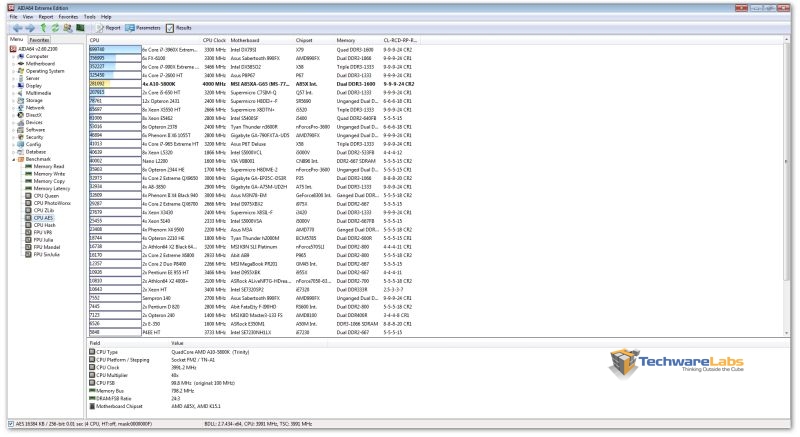Expand the Operating System tree node
Viewport: 800px width, 437px height.
[14, 71]
